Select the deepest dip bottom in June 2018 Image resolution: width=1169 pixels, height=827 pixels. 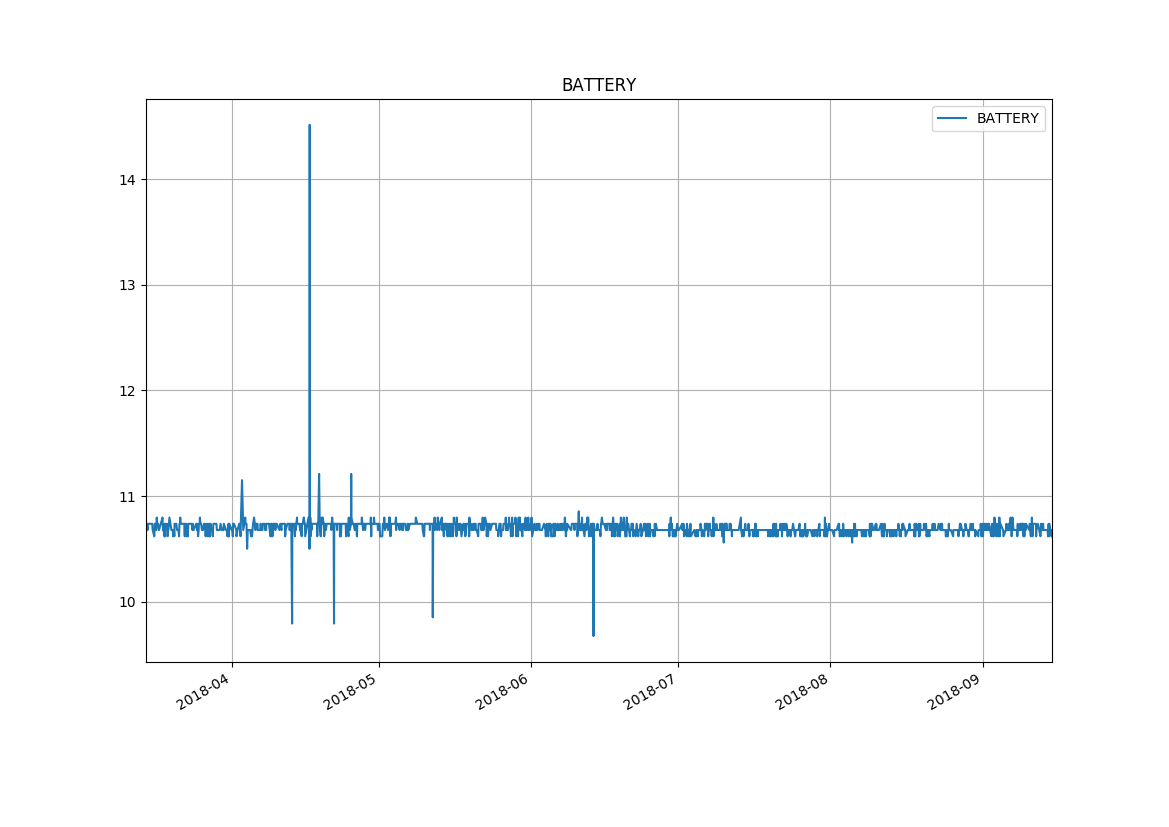click(593, 634)
